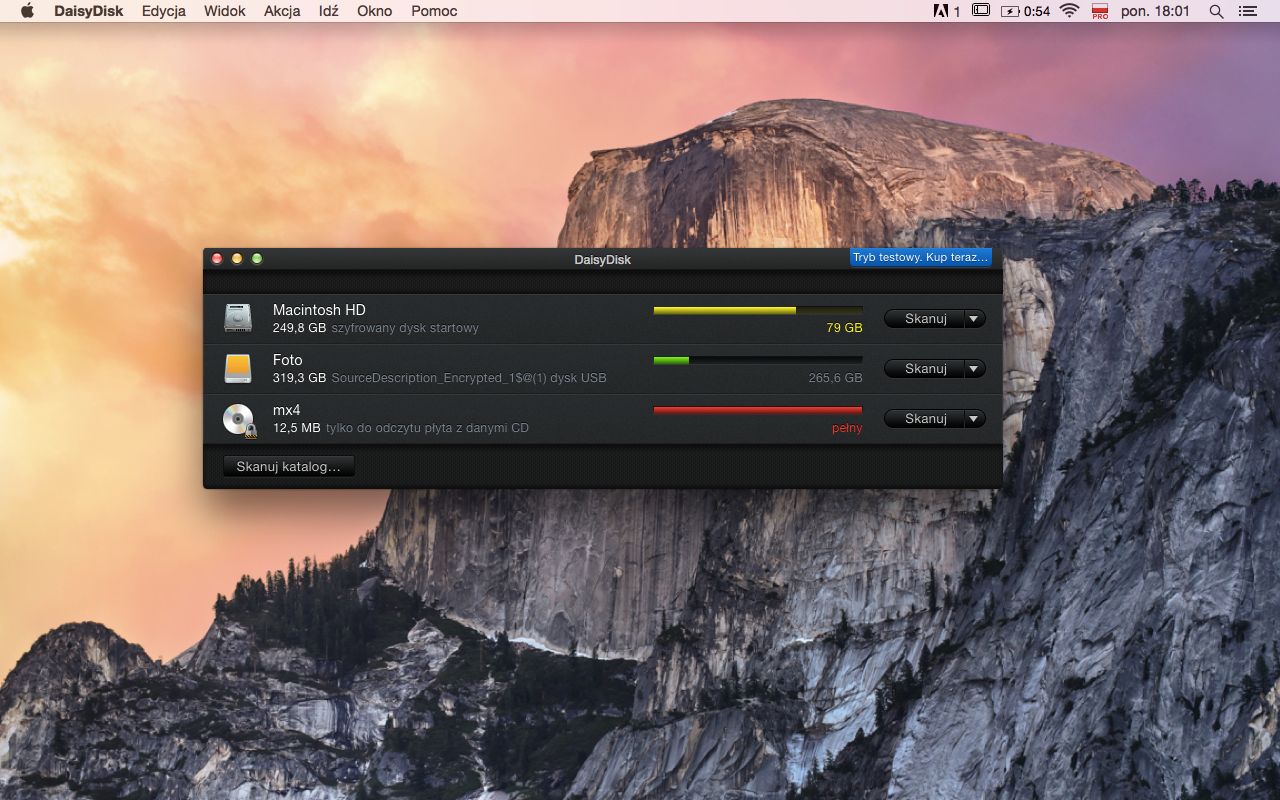Open Spotlight search magnifier
This screenshot has width=1280, height=800.
[1216, 11]
